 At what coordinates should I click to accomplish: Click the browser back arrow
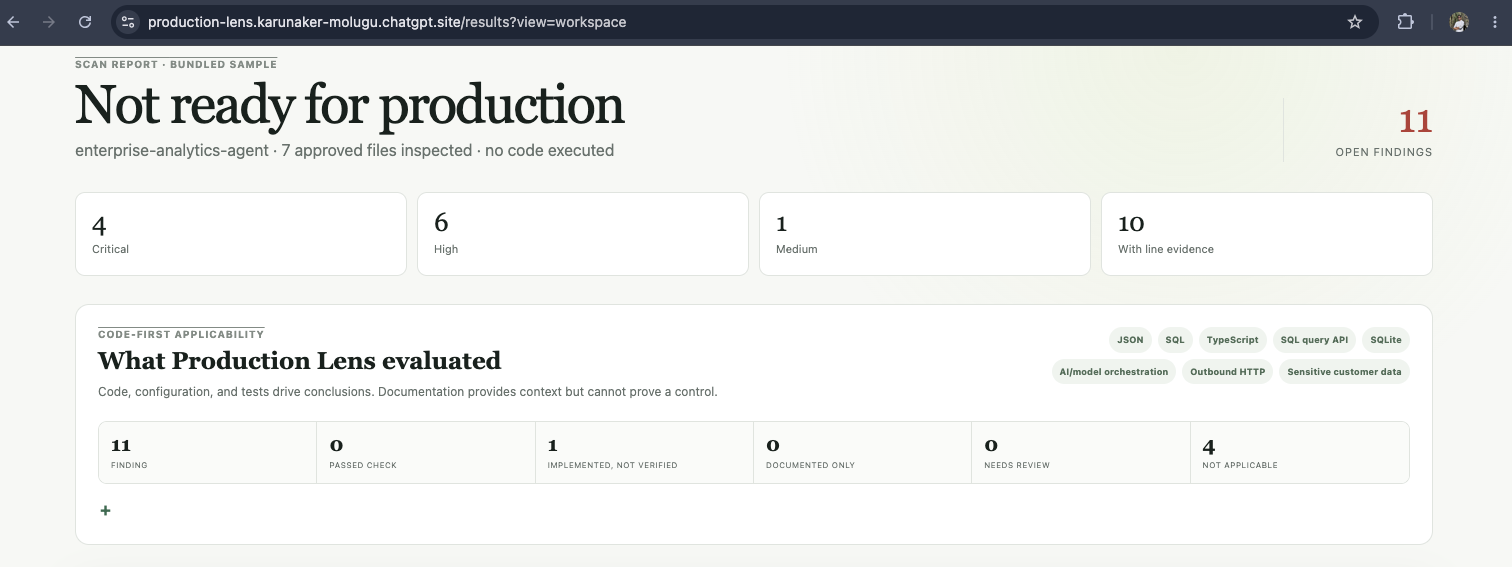coord(14,22)
